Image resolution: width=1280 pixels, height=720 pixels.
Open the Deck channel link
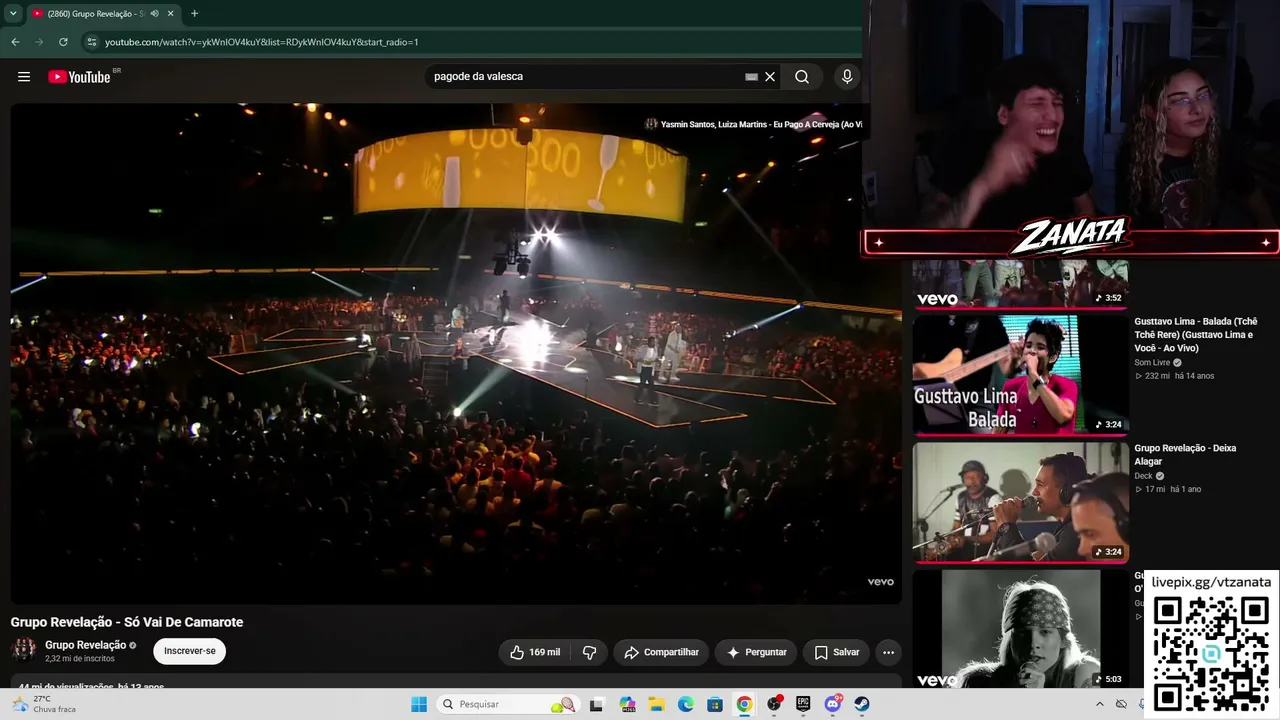click(x=1143, y=476)
